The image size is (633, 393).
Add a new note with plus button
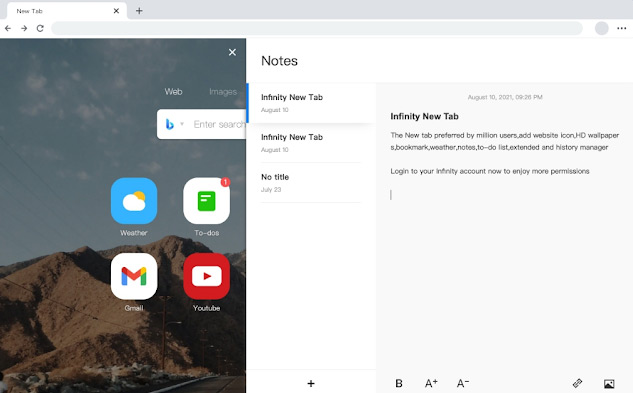311,383
